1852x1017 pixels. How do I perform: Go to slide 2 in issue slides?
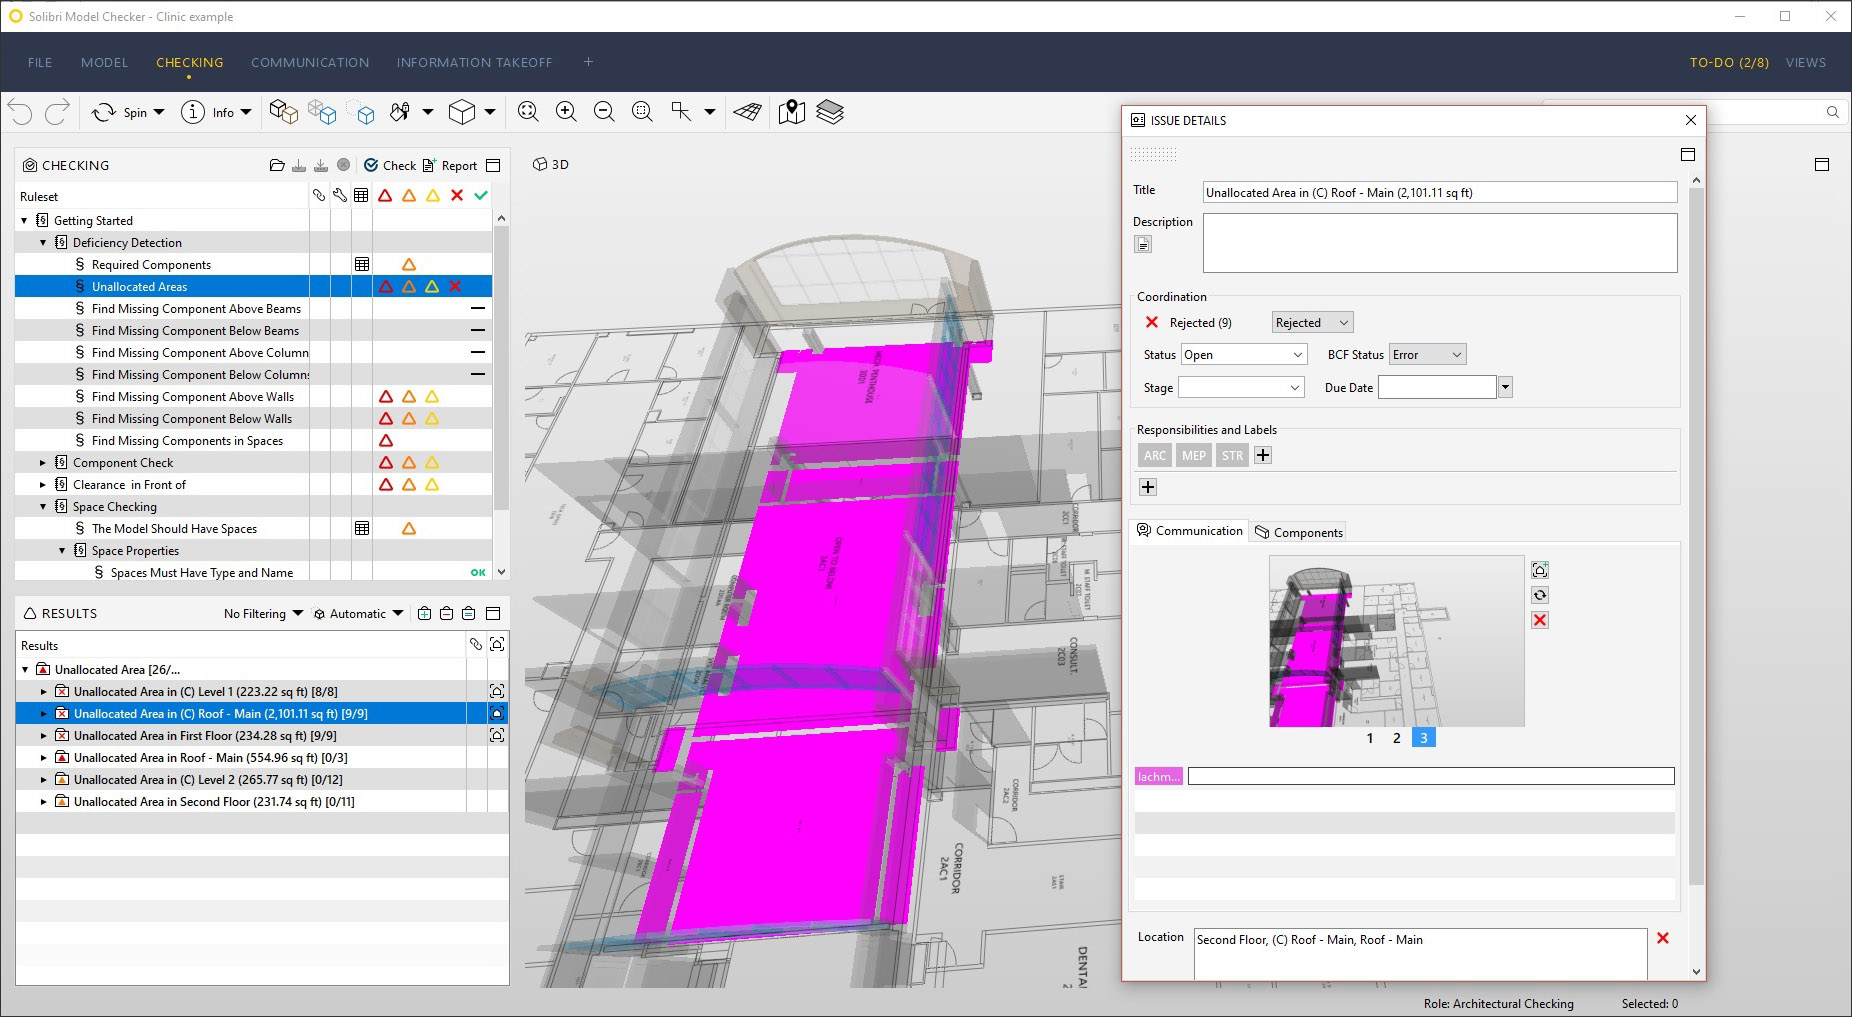1397,738
